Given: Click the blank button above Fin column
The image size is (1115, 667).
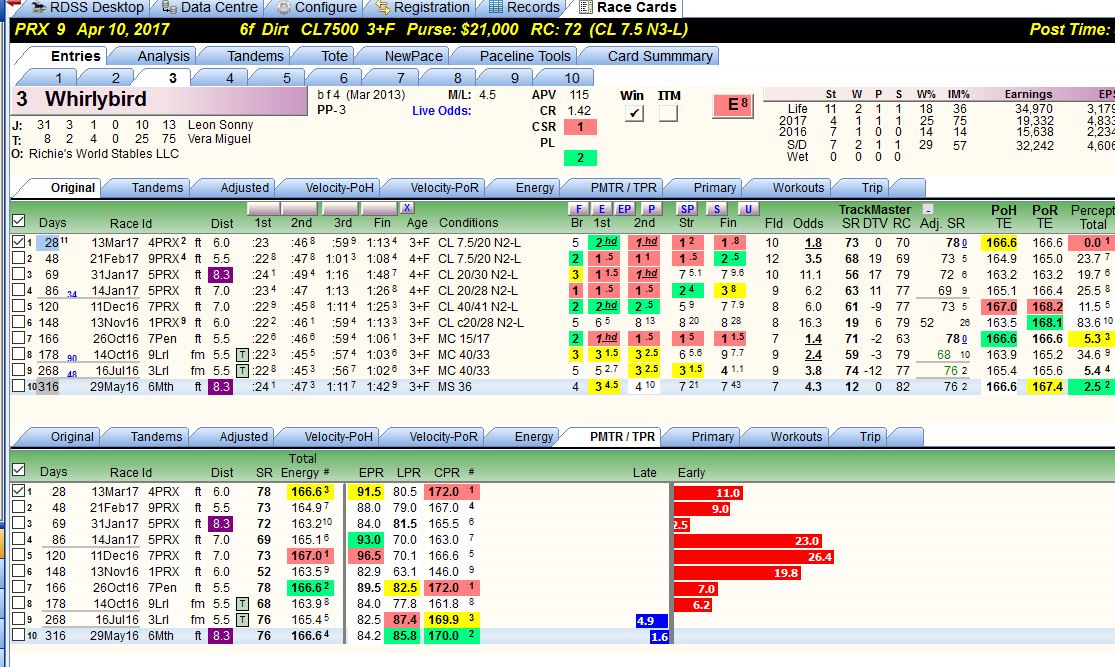Looking at the screenshot, I should click(x=379, y=208).
